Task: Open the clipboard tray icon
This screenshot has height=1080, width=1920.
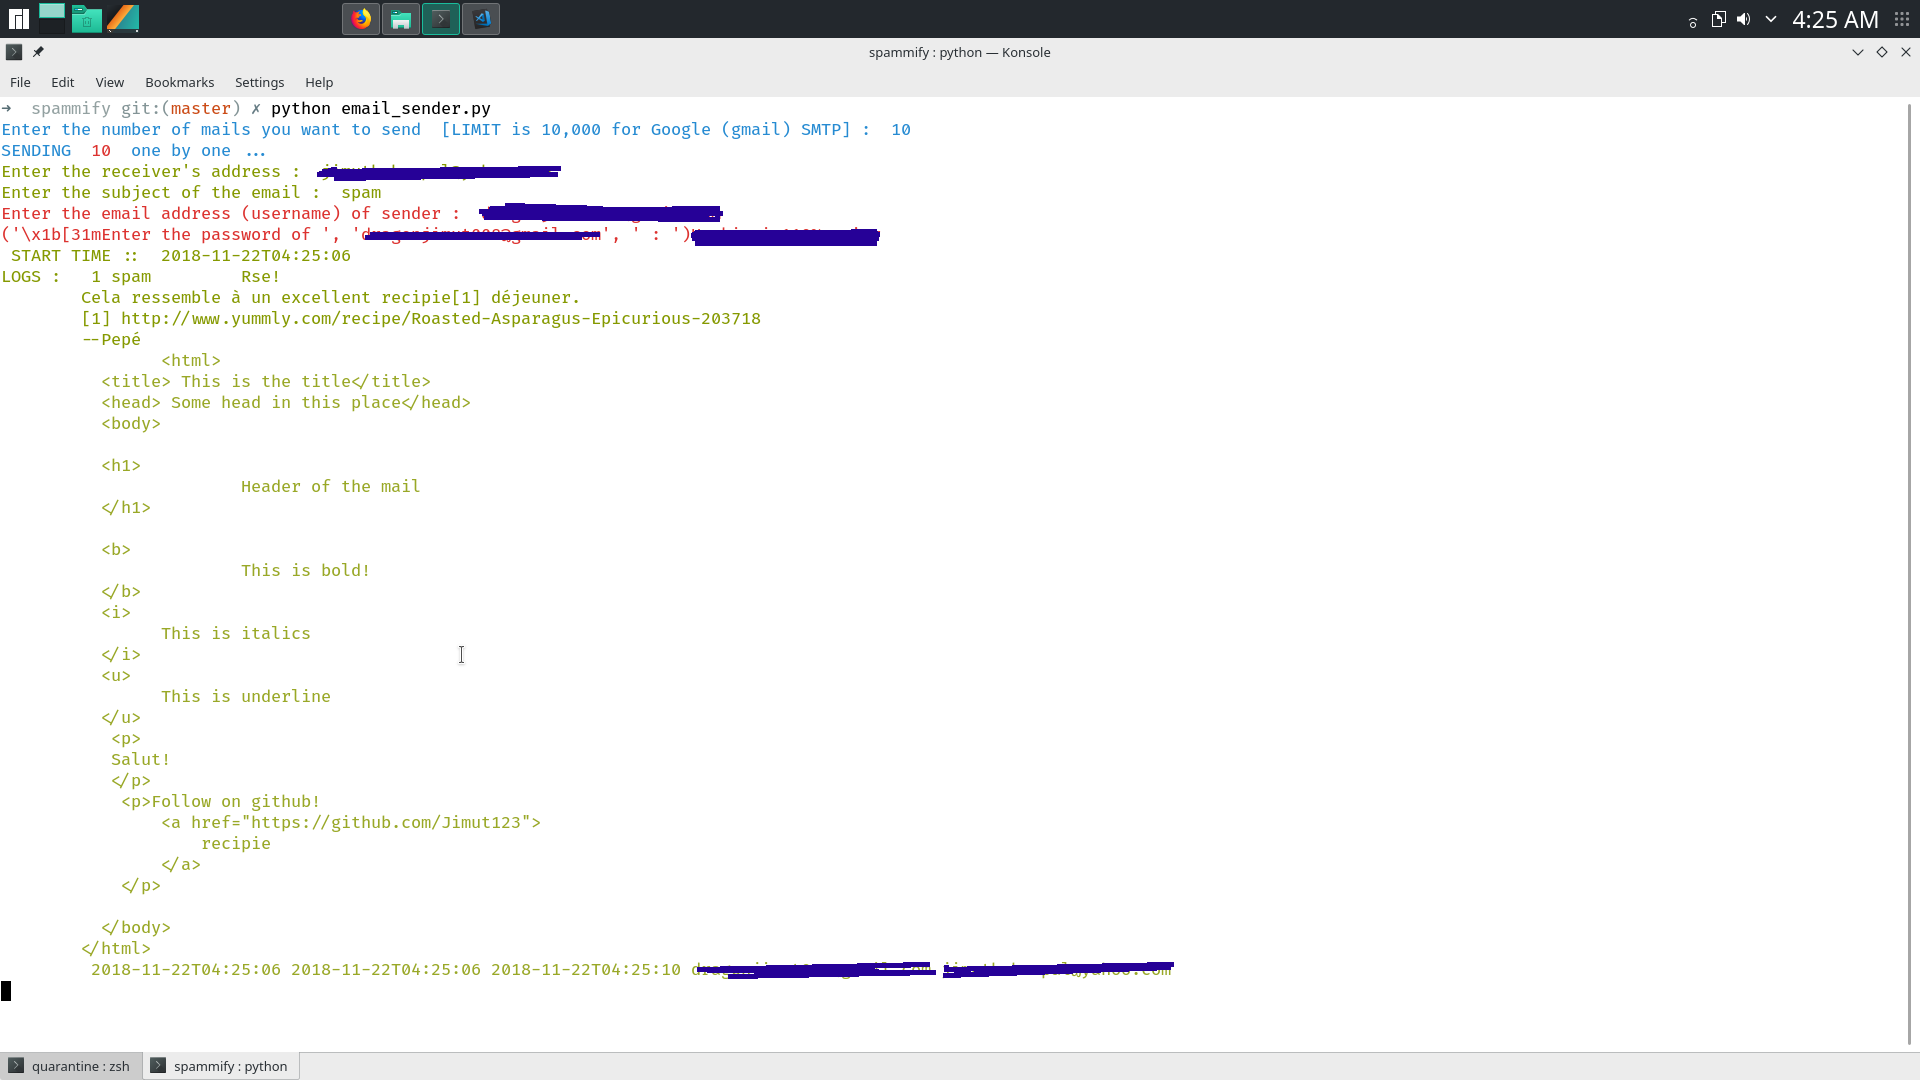Action: (1718, 19)
